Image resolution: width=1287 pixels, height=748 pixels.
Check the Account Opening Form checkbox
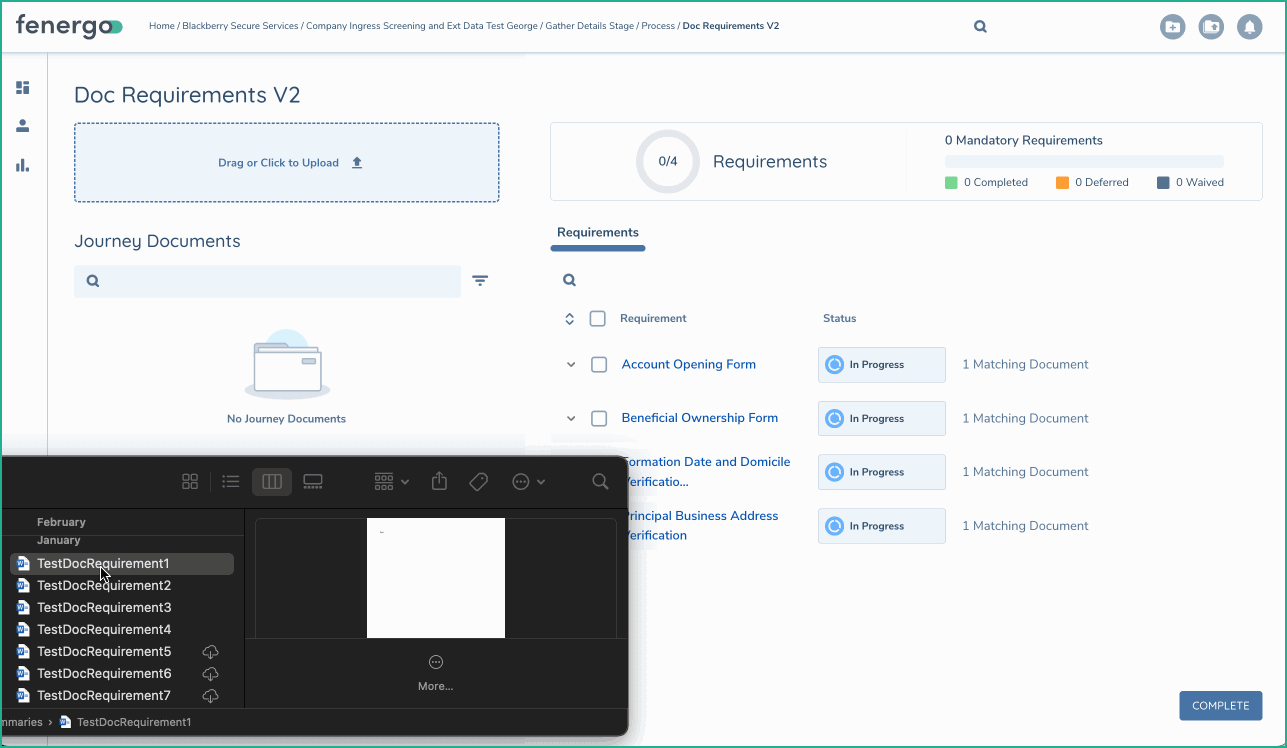tap(599, 365)
